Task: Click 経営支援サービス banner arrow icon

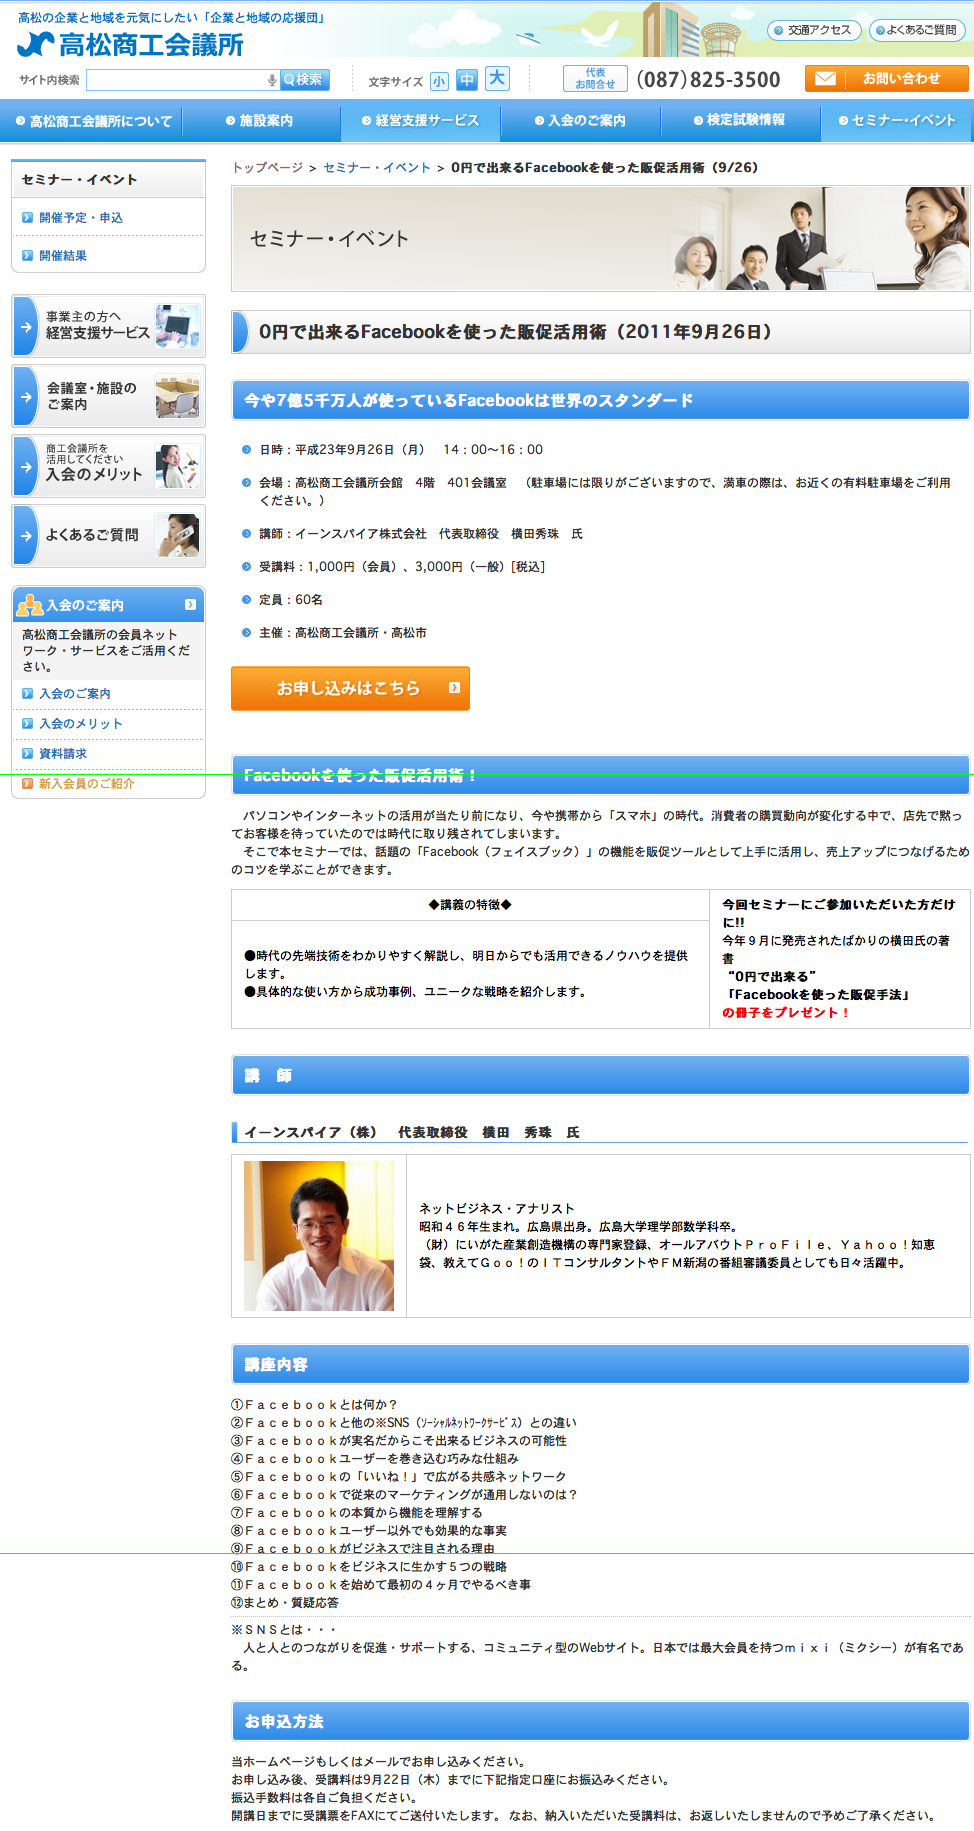Action: tap(26, 327)
